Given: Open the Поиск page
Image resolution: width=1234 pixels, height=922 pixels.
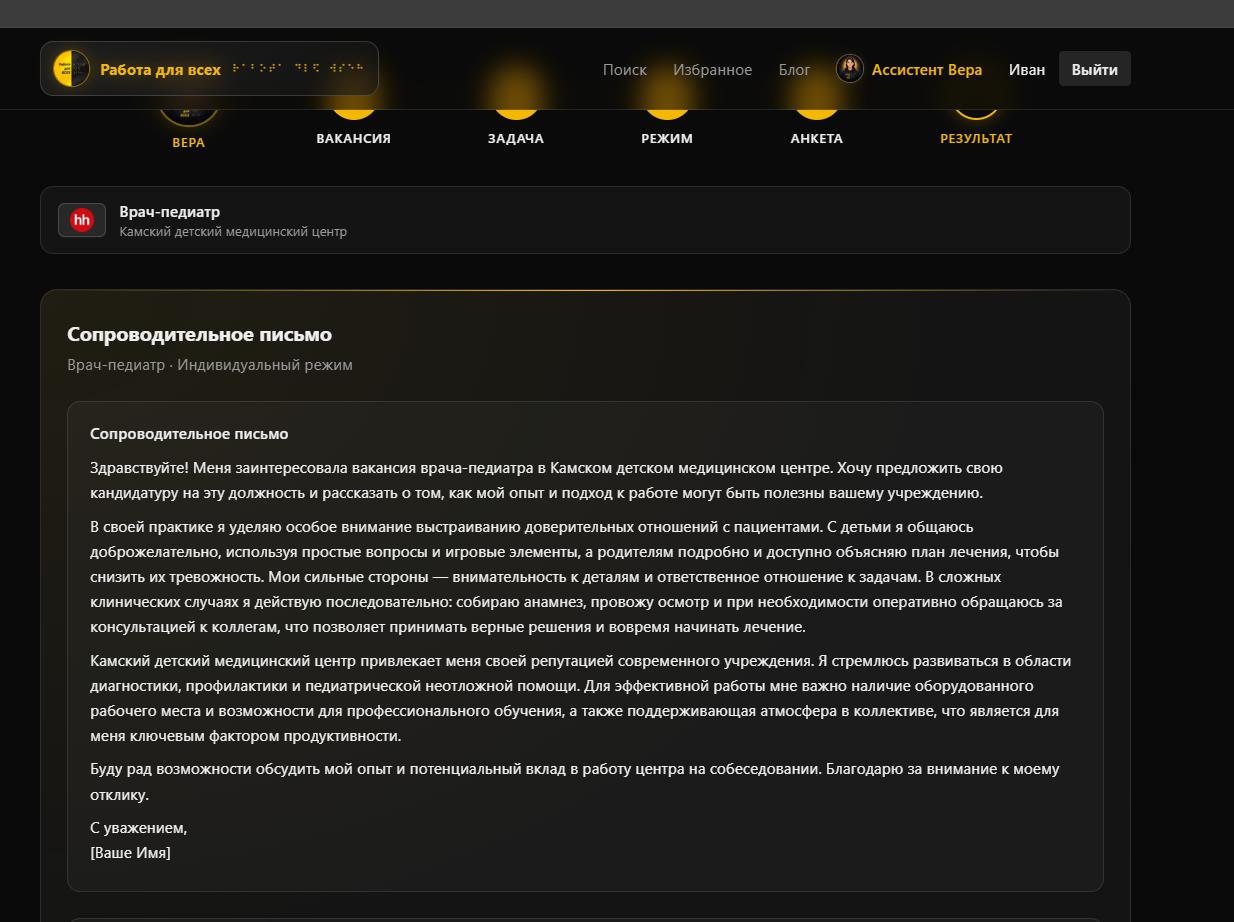Looking at the screenshot, I should click(x=625, y=69).
